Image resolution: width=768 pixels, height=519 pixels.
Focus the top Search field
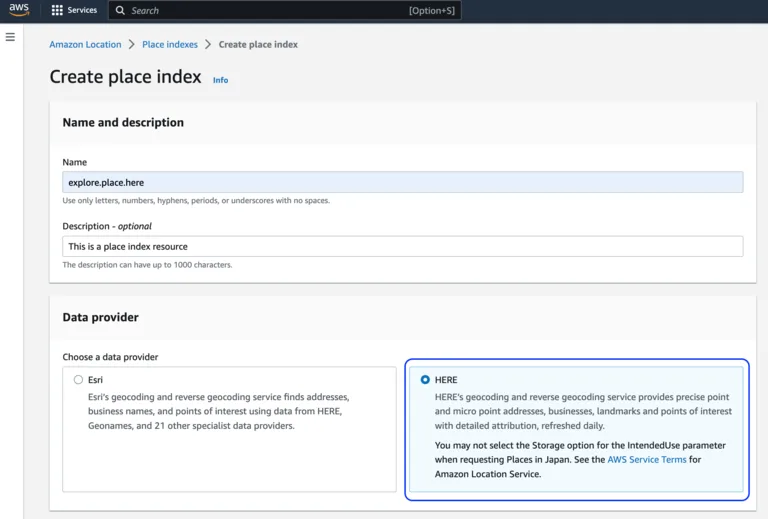(x=285, y=10)
